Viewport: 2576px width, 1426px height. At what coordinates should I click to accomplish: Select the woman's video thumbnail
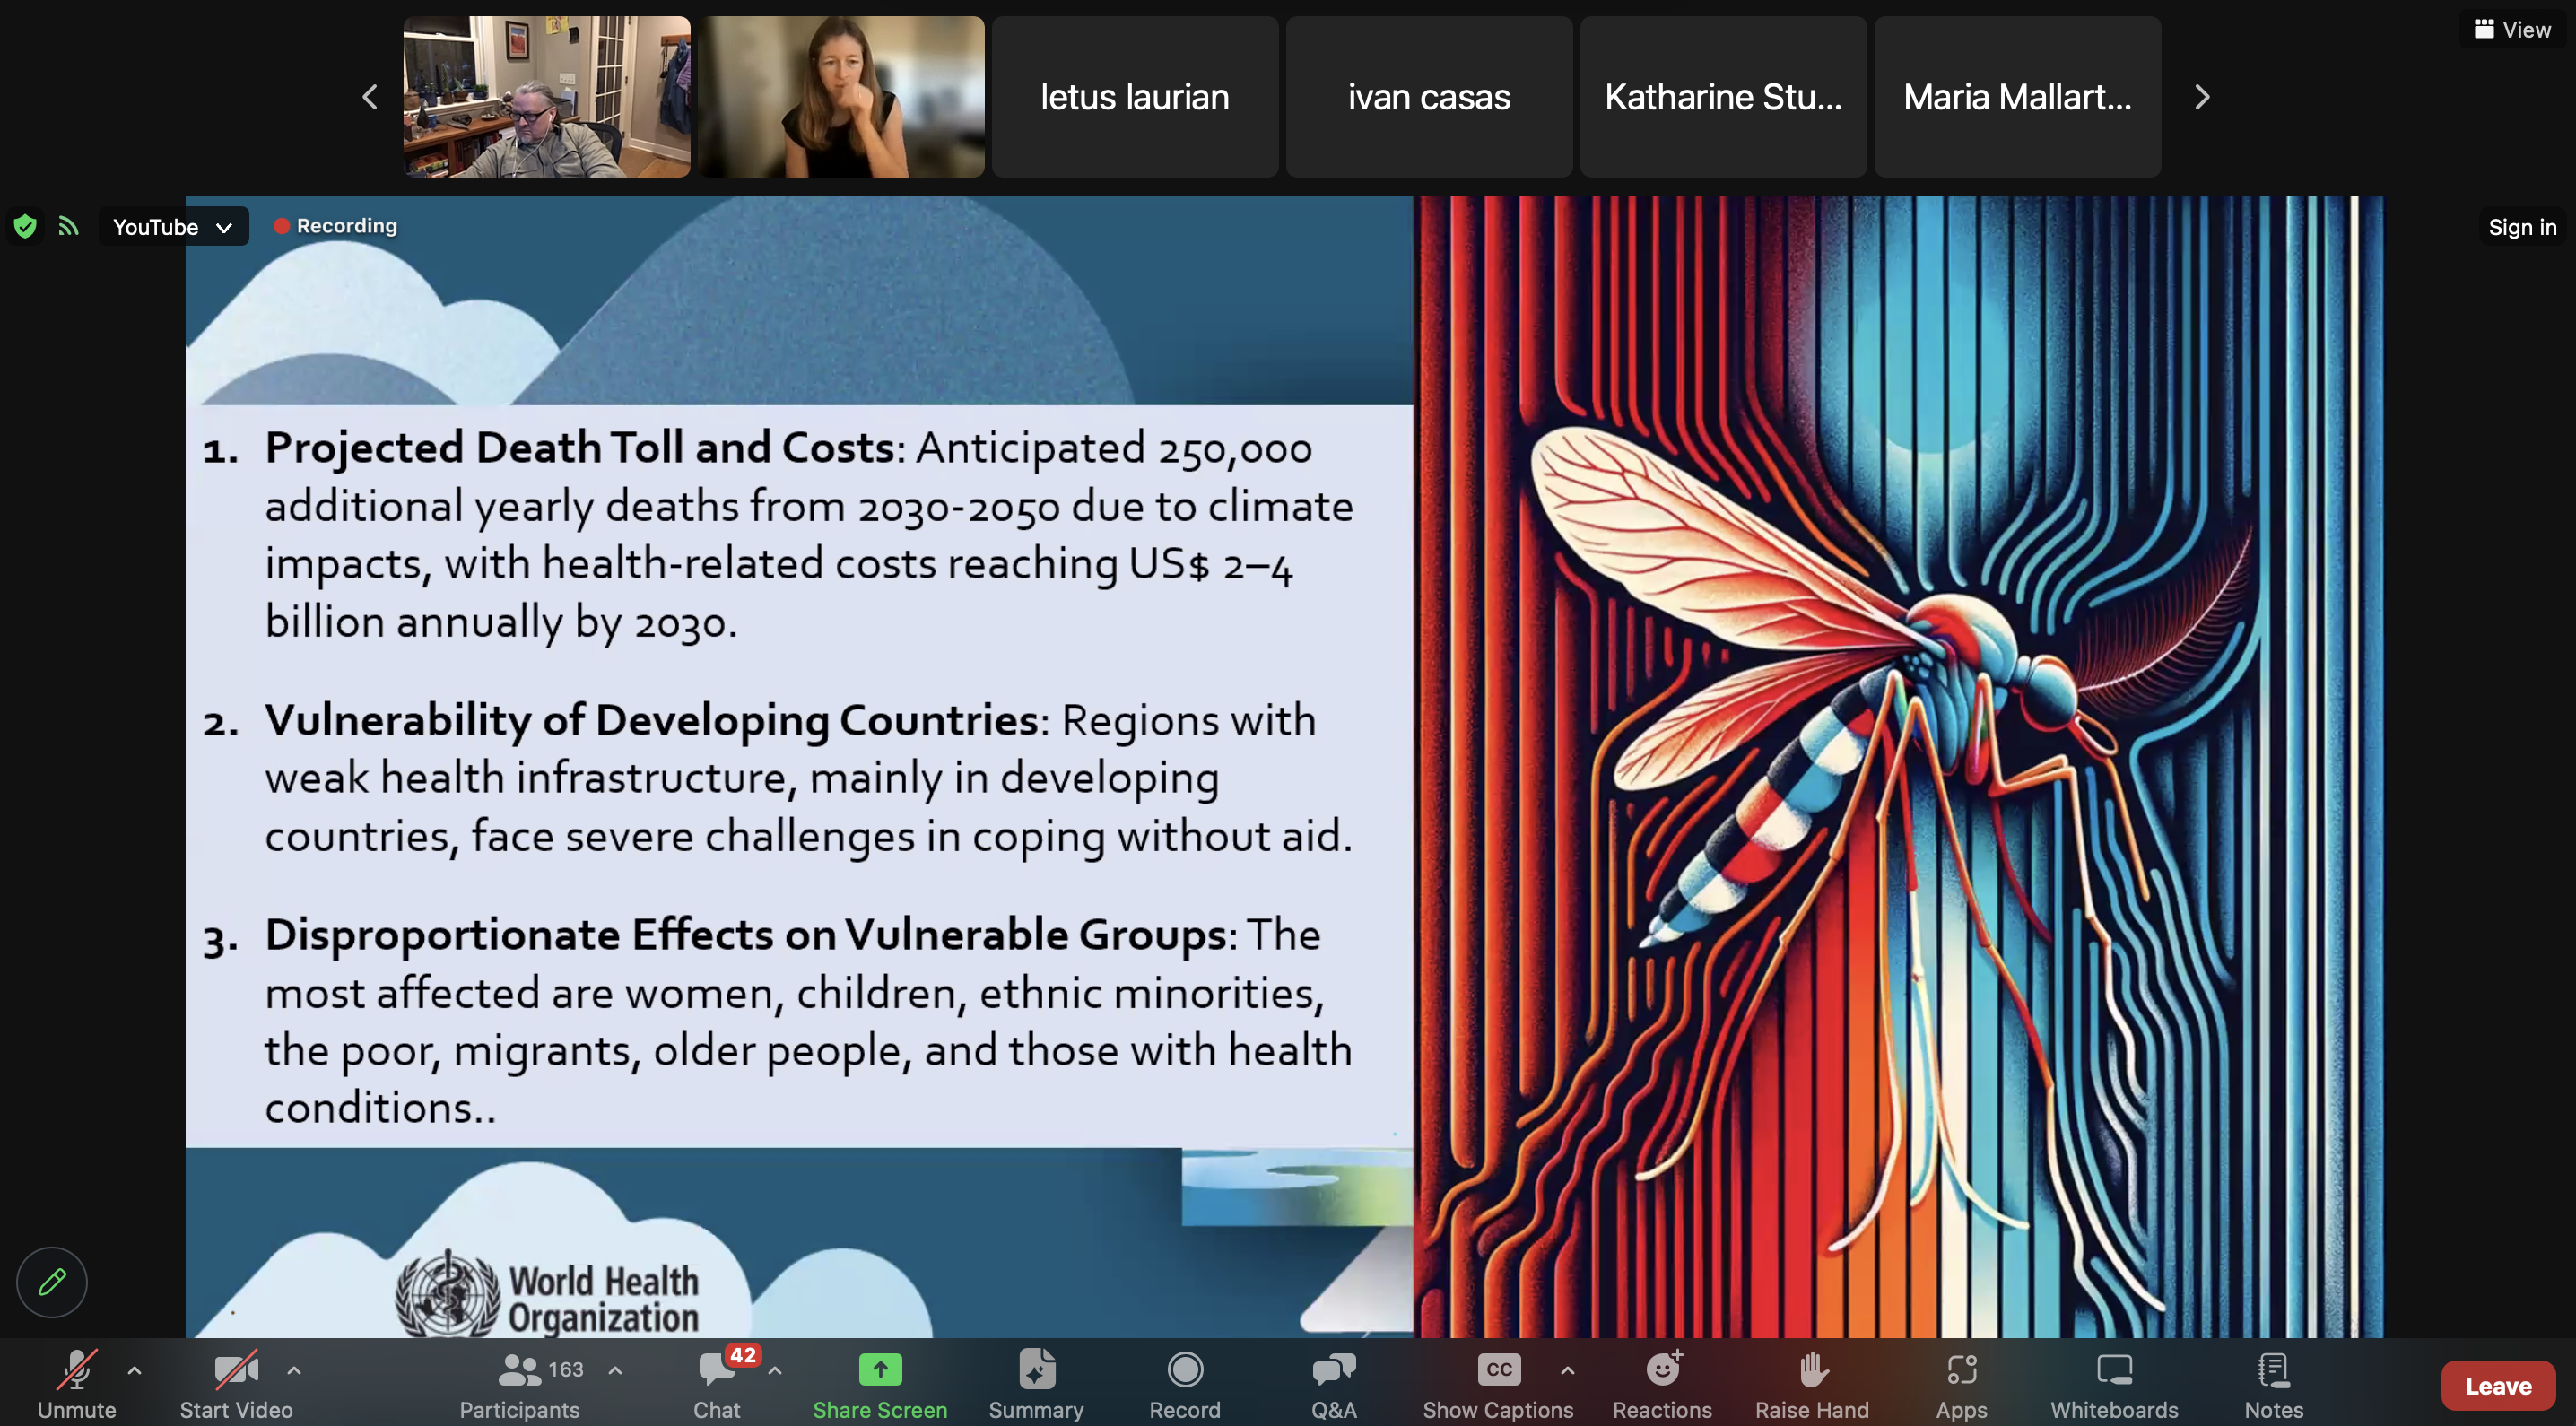[841, 97]
